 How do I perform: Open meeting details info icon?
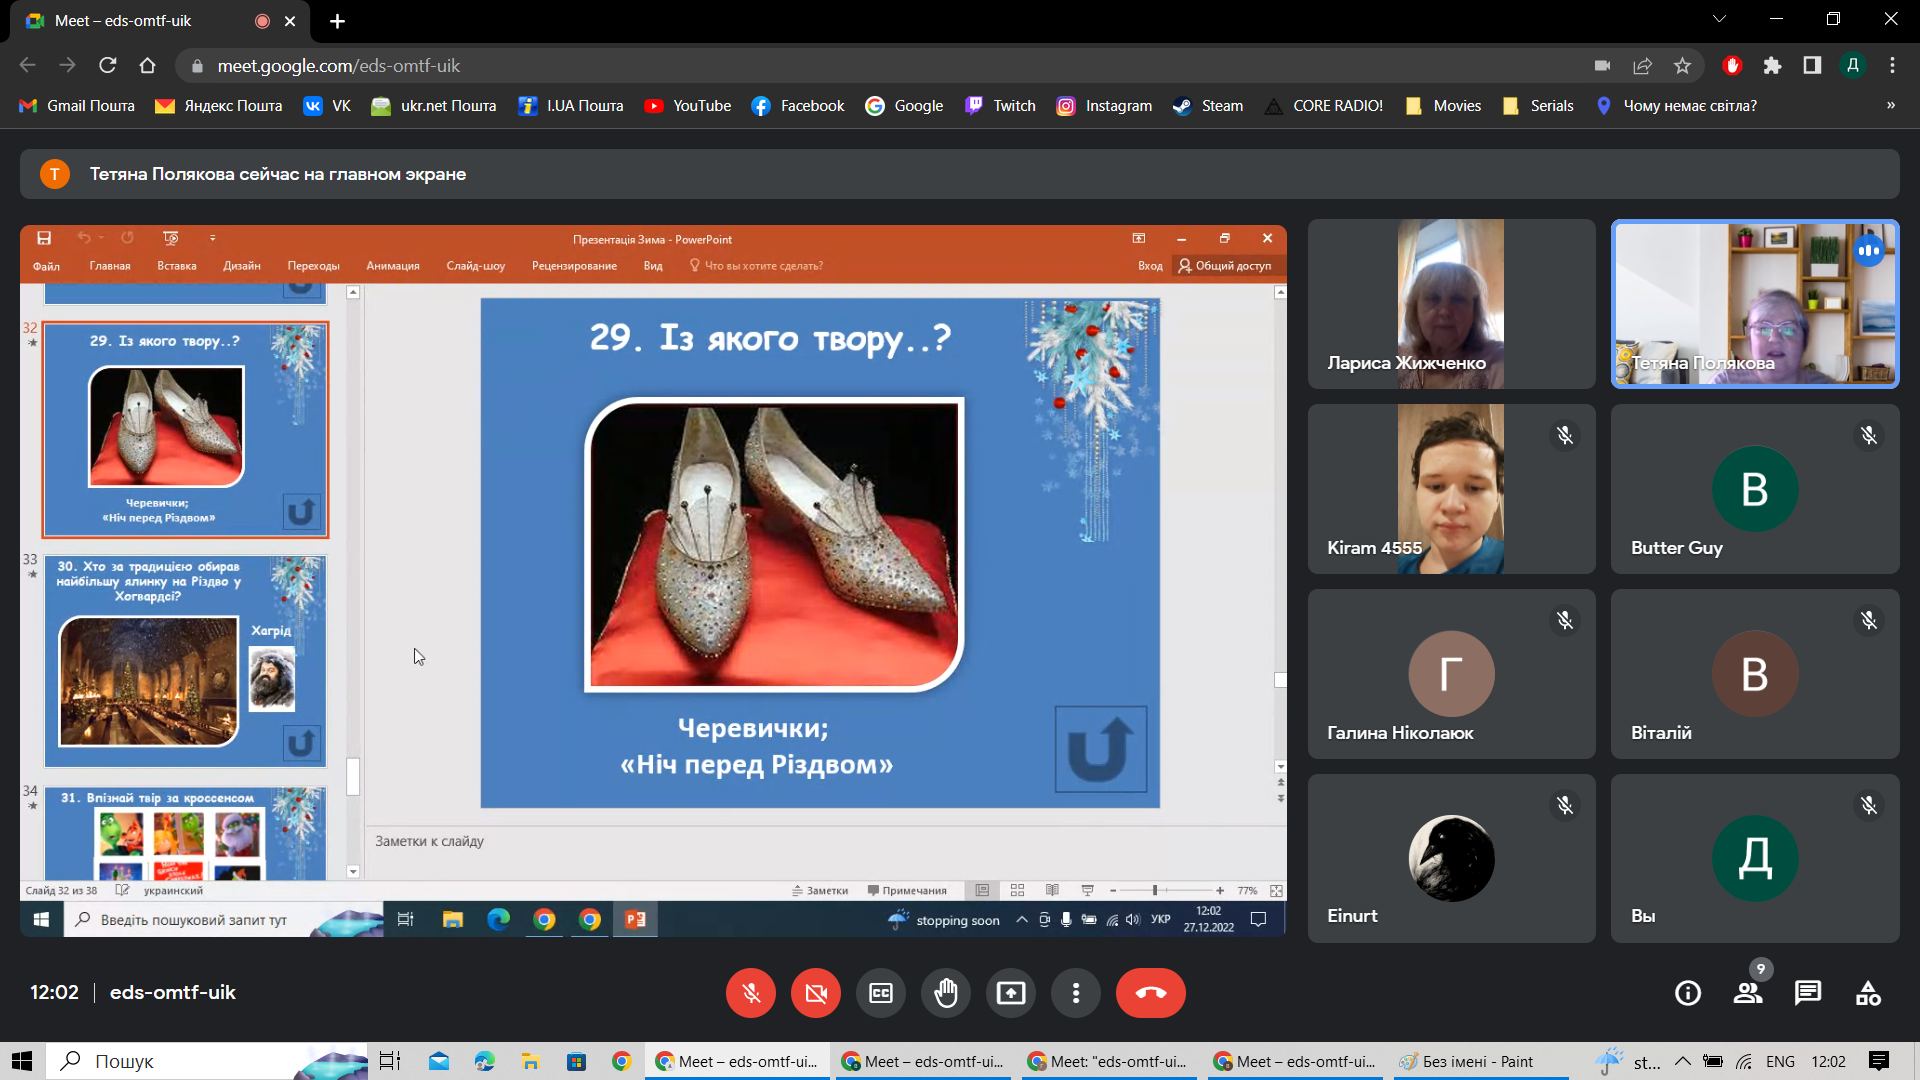tap(1688, 993)
